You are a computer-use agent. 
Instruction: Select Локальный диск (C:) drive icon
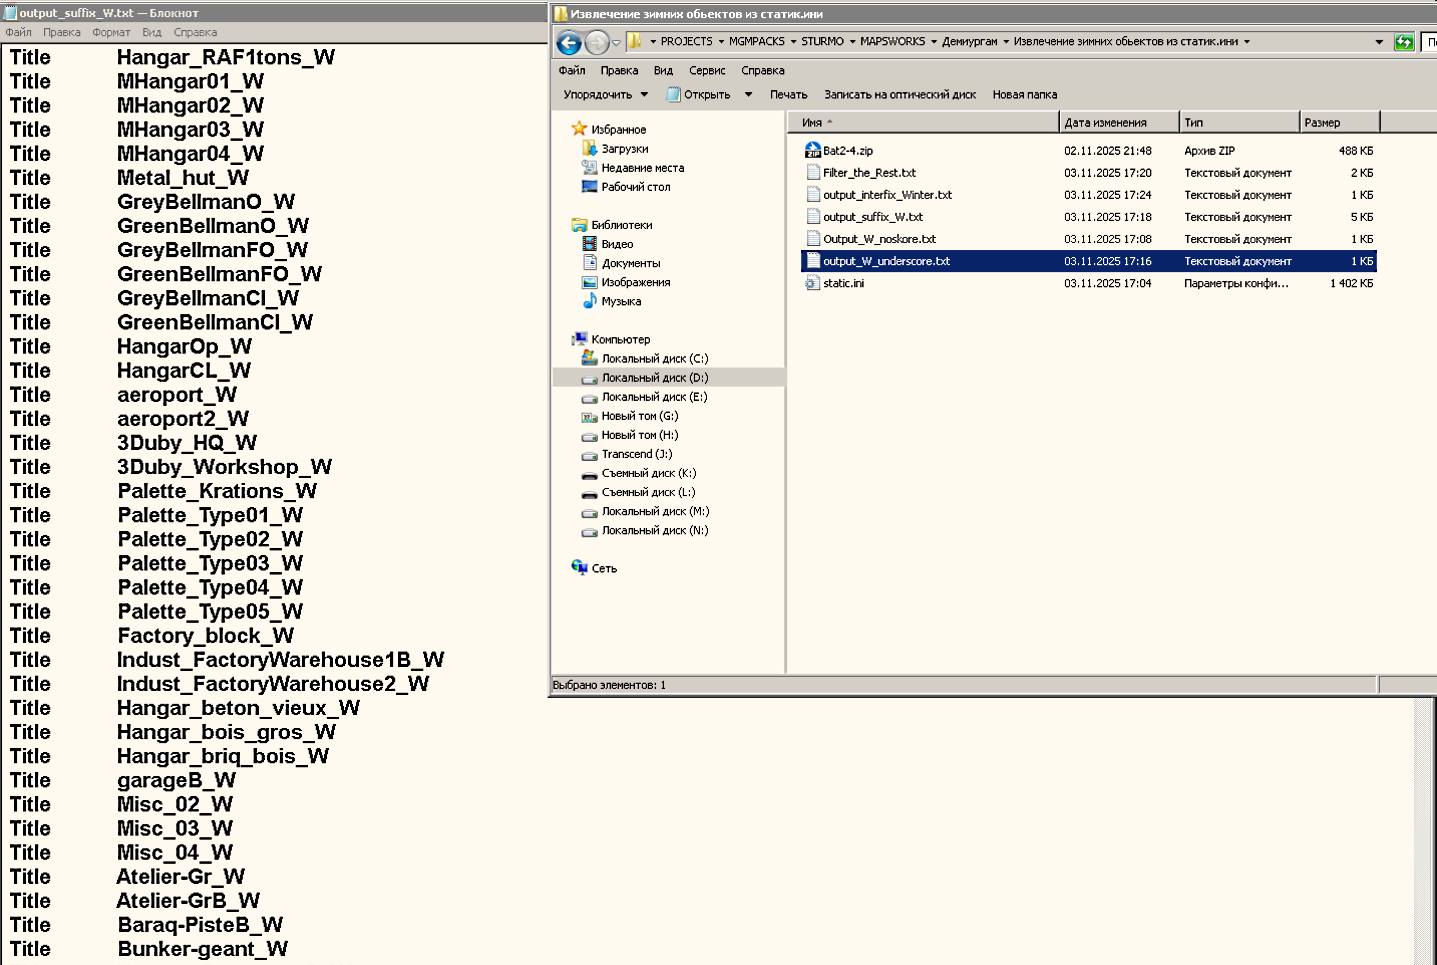tap(589, 358)
